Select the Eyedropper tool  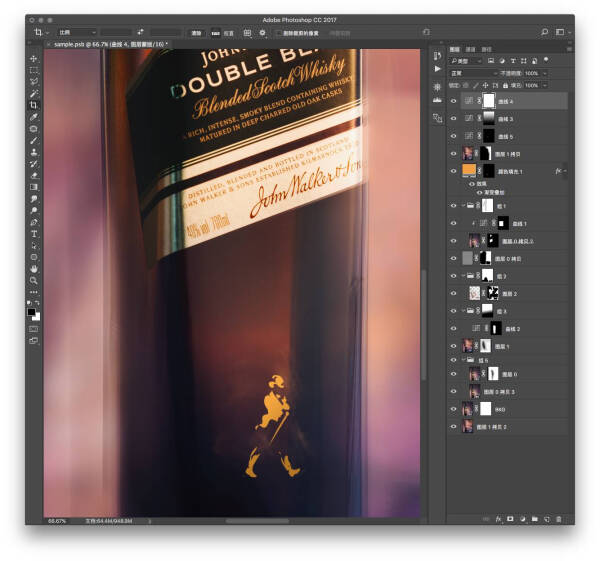(x=34, y=117)
